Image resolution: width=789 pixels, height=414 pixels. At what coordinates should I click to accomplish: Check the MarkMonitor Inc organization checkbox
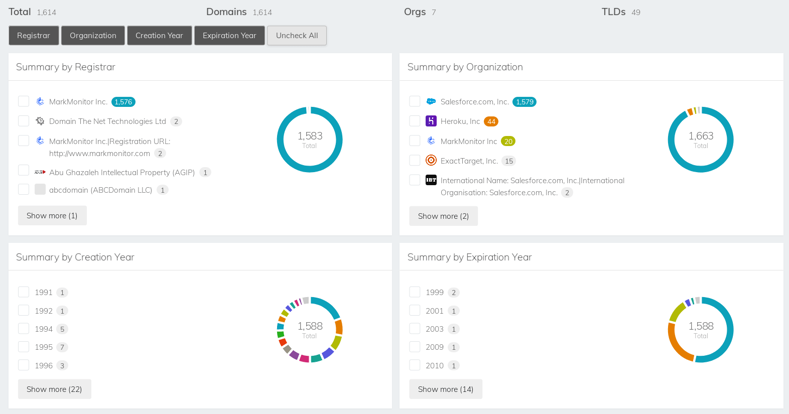tap(415, 140)
